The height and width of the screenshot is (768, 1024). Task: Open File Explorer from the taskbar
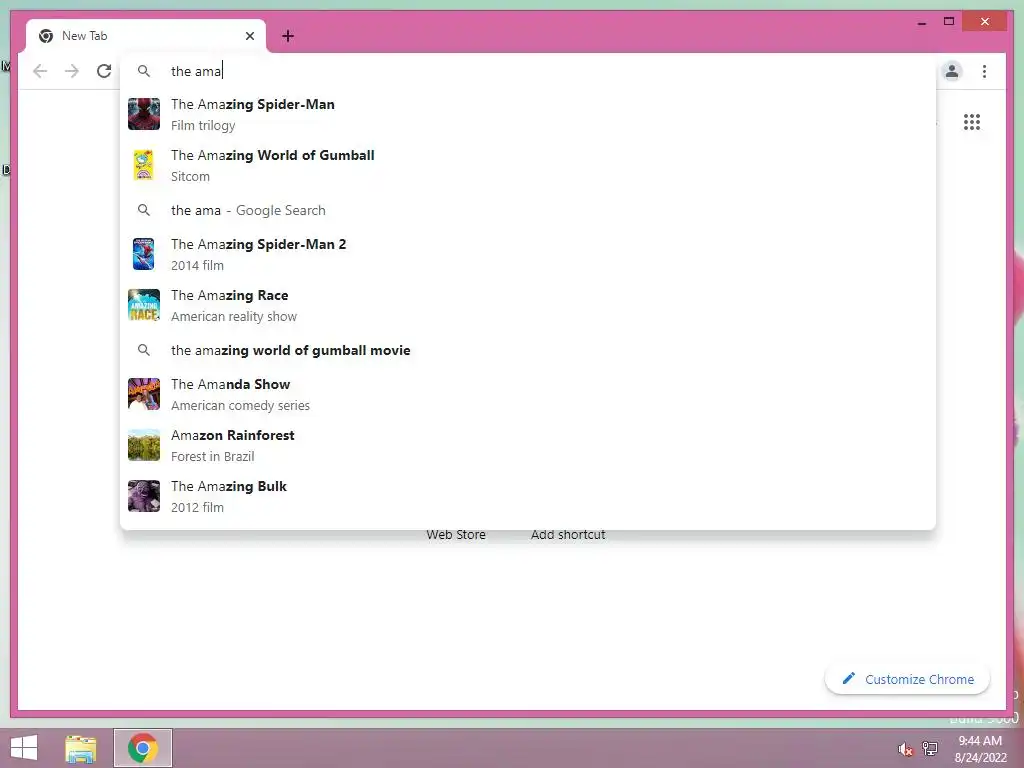(x=81, y=748)
